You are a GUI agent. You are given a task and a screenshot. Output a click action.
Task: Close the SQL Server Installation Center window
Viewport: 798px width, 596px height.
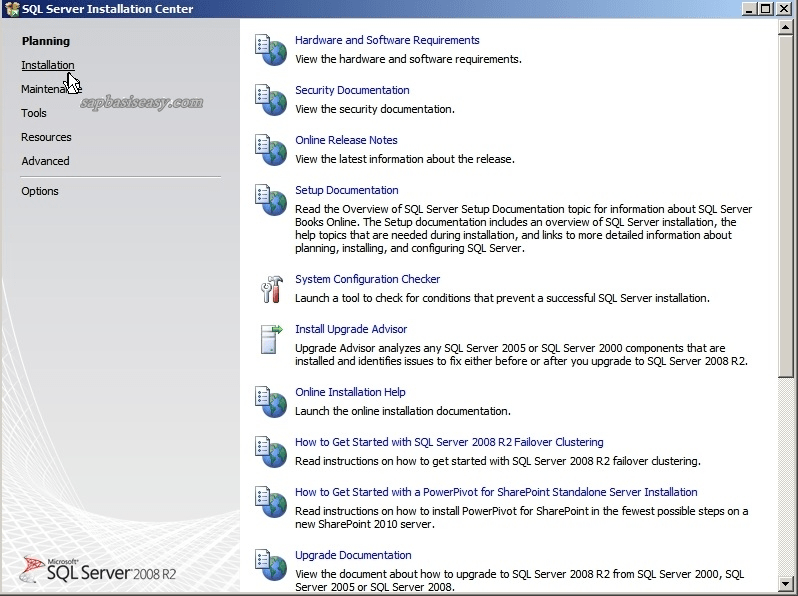784,9
